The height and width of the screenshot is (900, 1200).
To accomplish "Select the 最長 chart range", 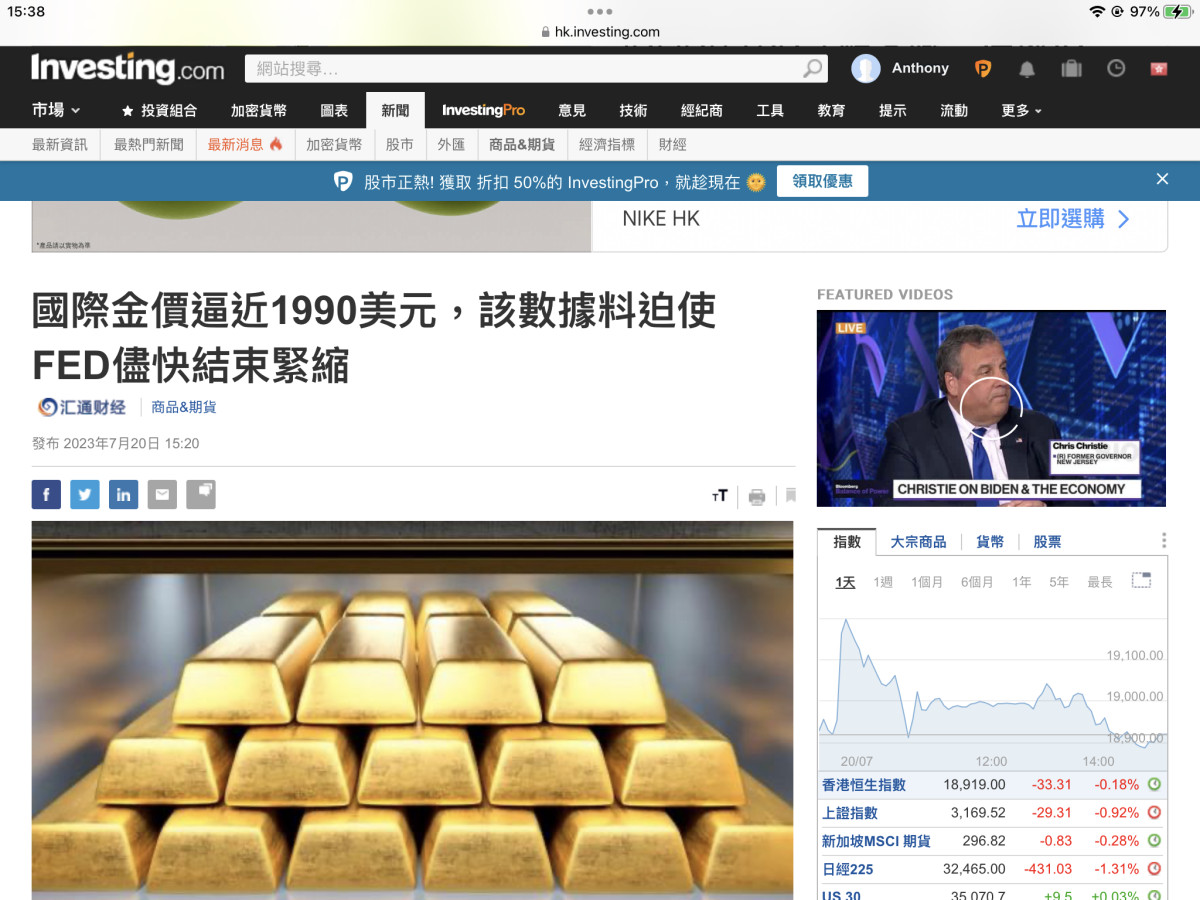I will 1100,582.
